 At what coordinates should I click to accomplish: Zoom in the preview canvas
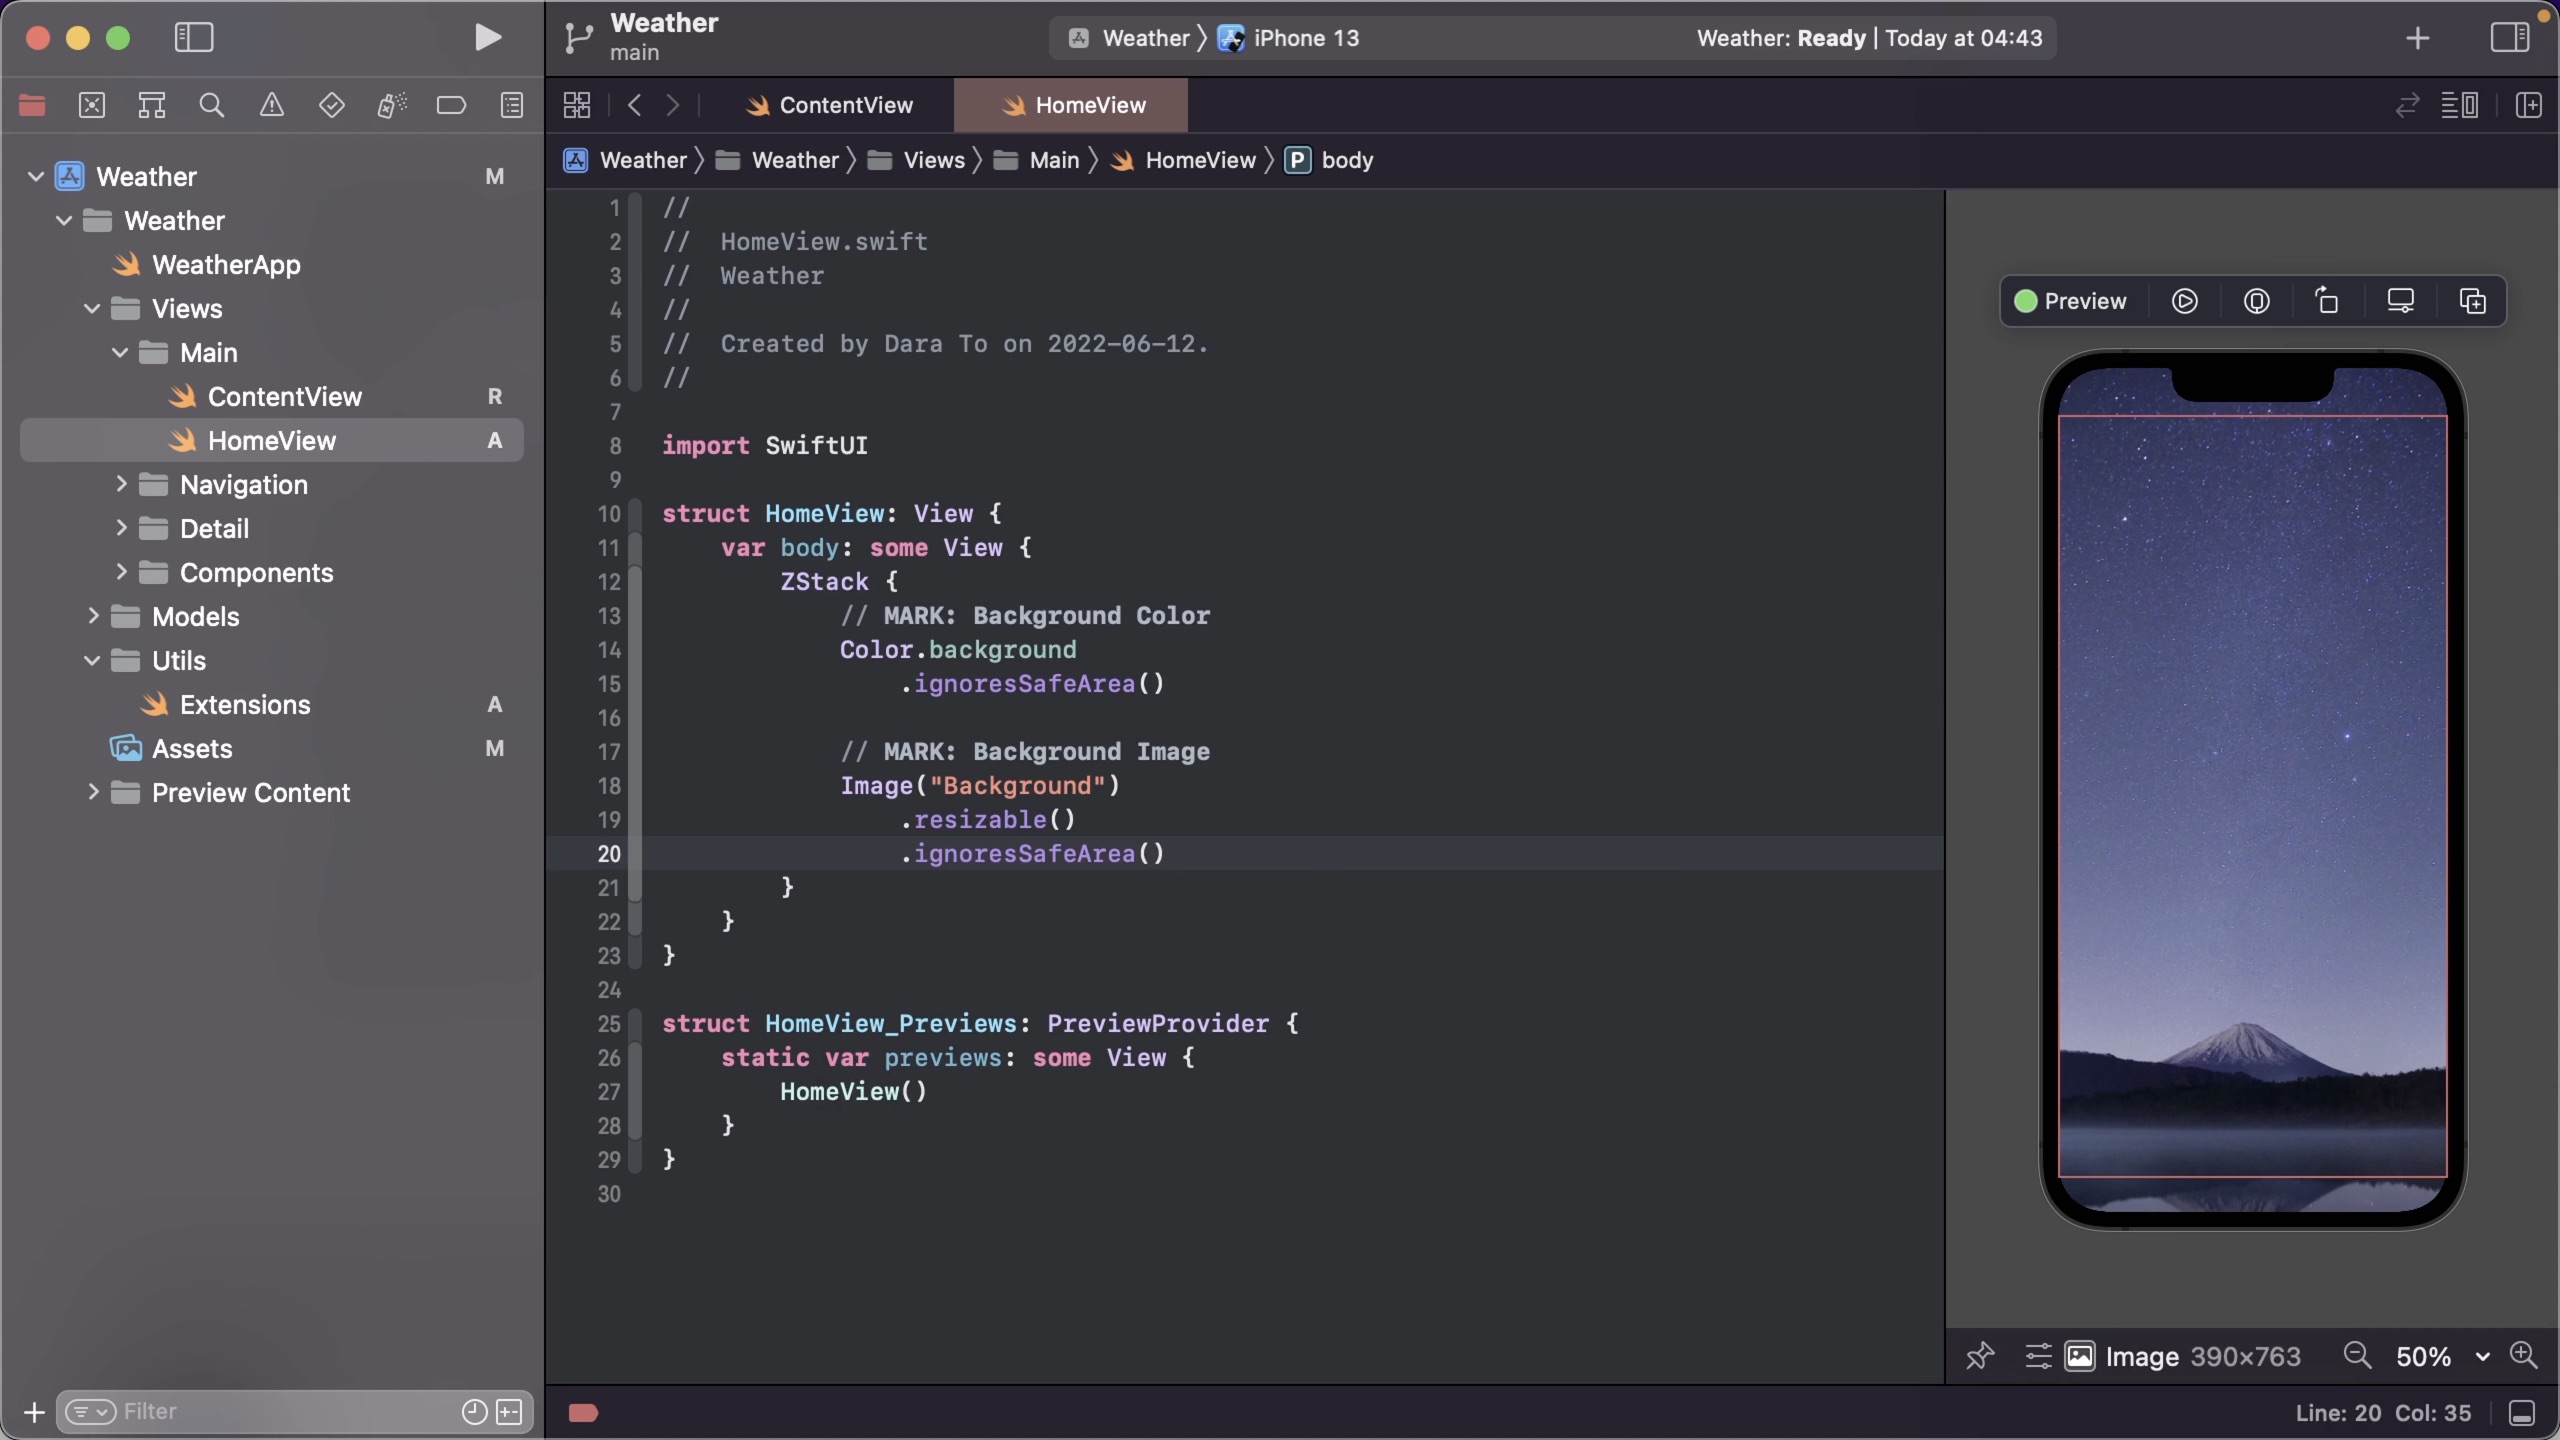(2523, 1356)
